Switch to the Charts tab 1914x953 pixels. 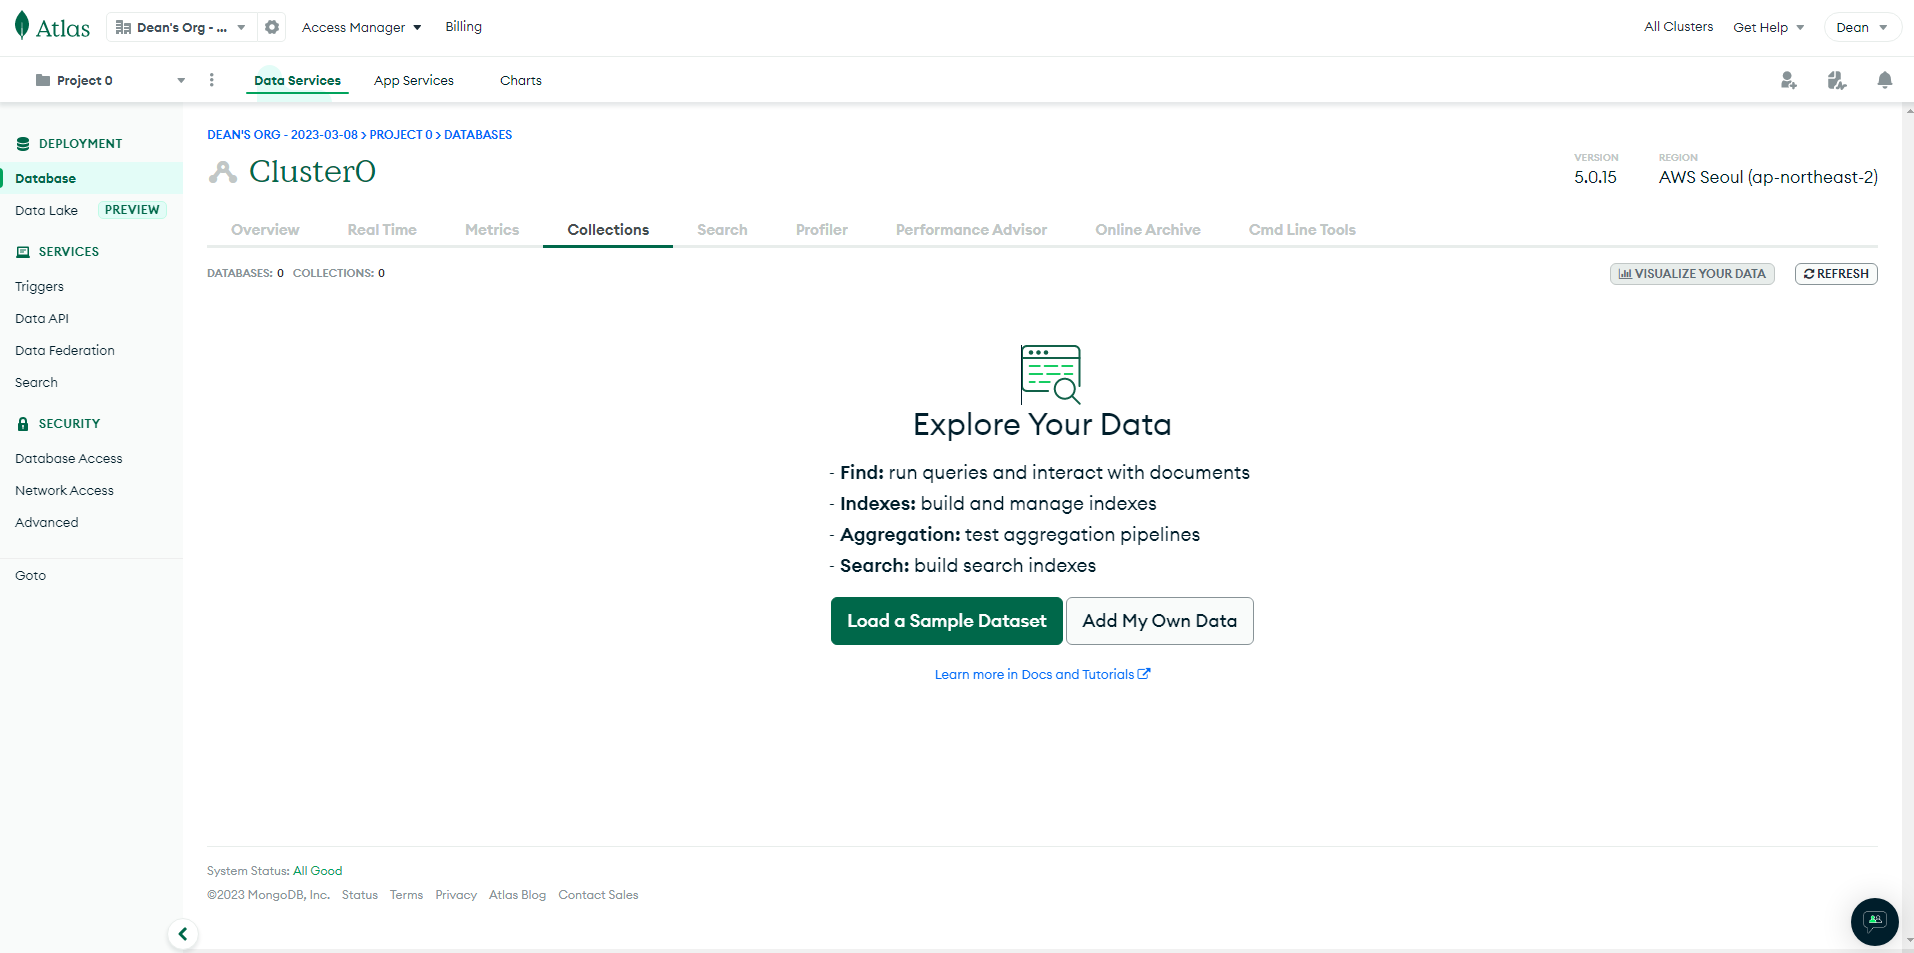click(x=521, y=80)
